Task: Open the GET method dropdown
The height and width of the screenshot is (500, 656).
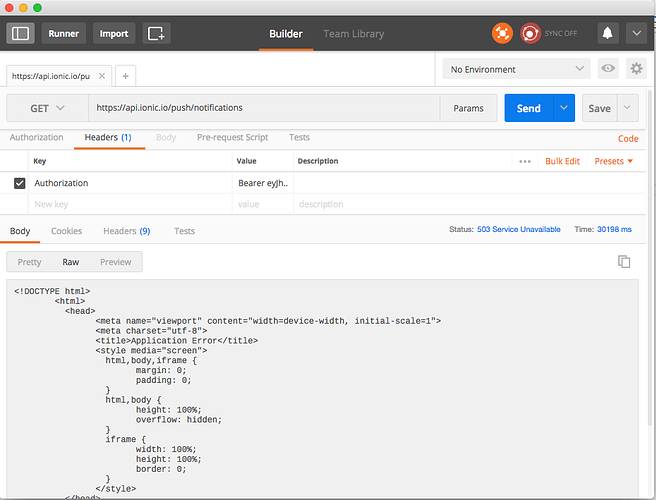Action: [47, 108]
